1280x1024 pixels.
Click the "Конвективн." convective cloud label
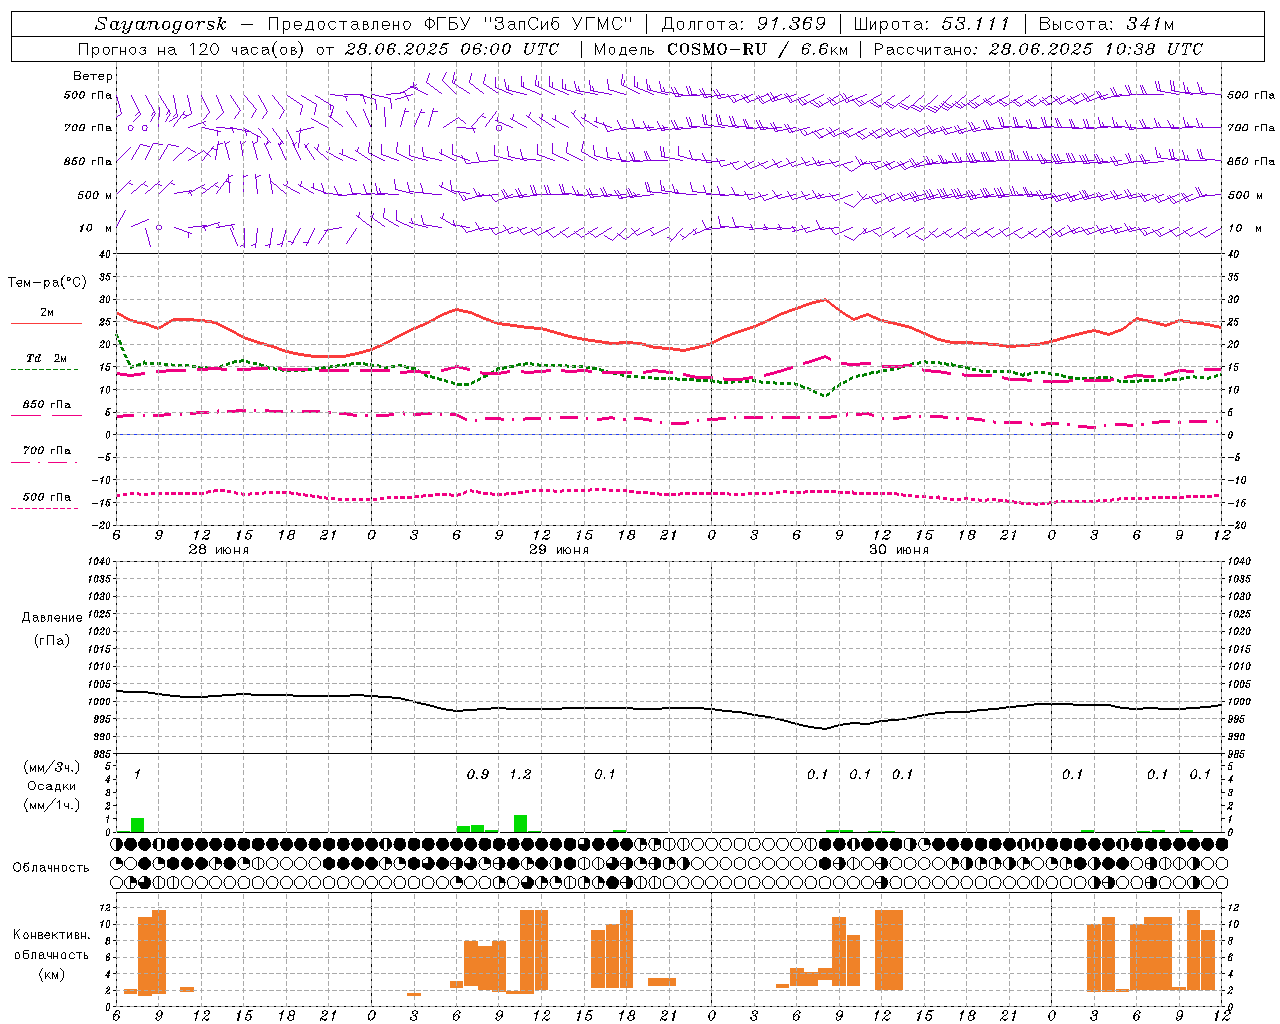52,935
